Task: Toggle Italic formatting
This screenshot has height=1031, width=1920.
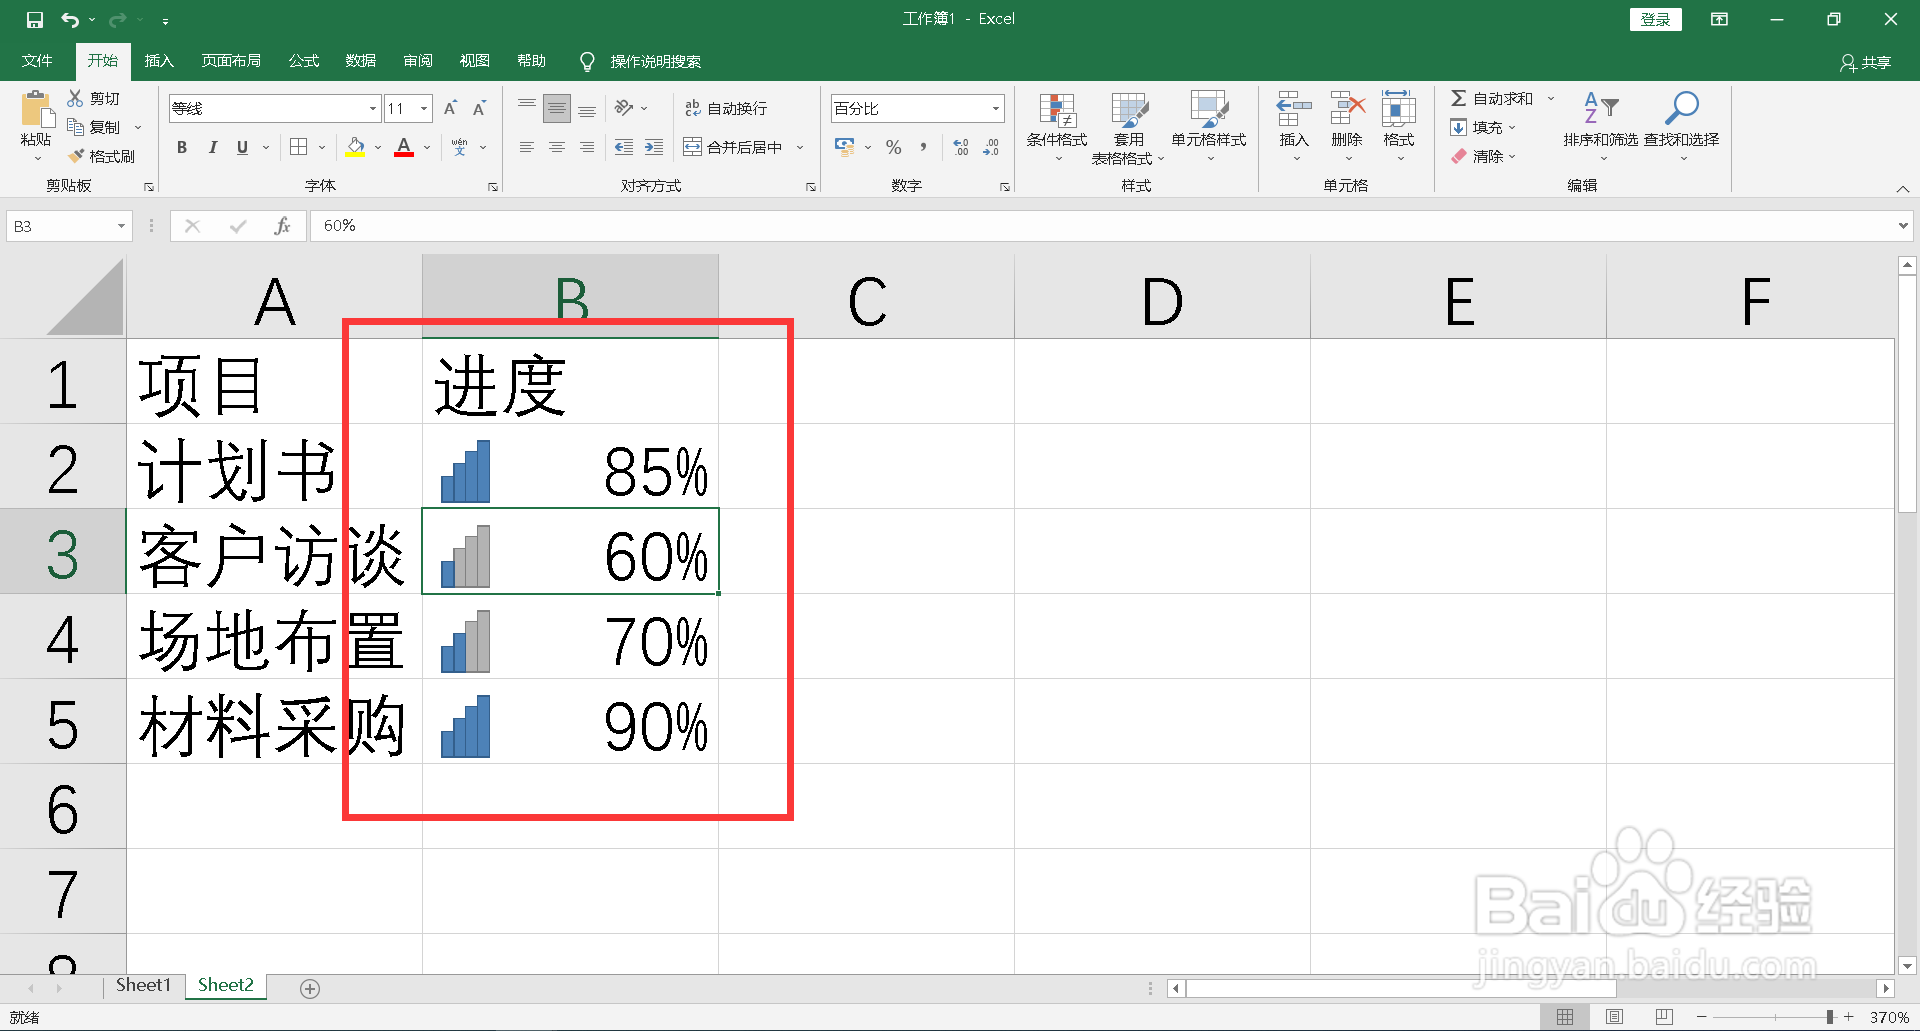Action: point(212,147)
